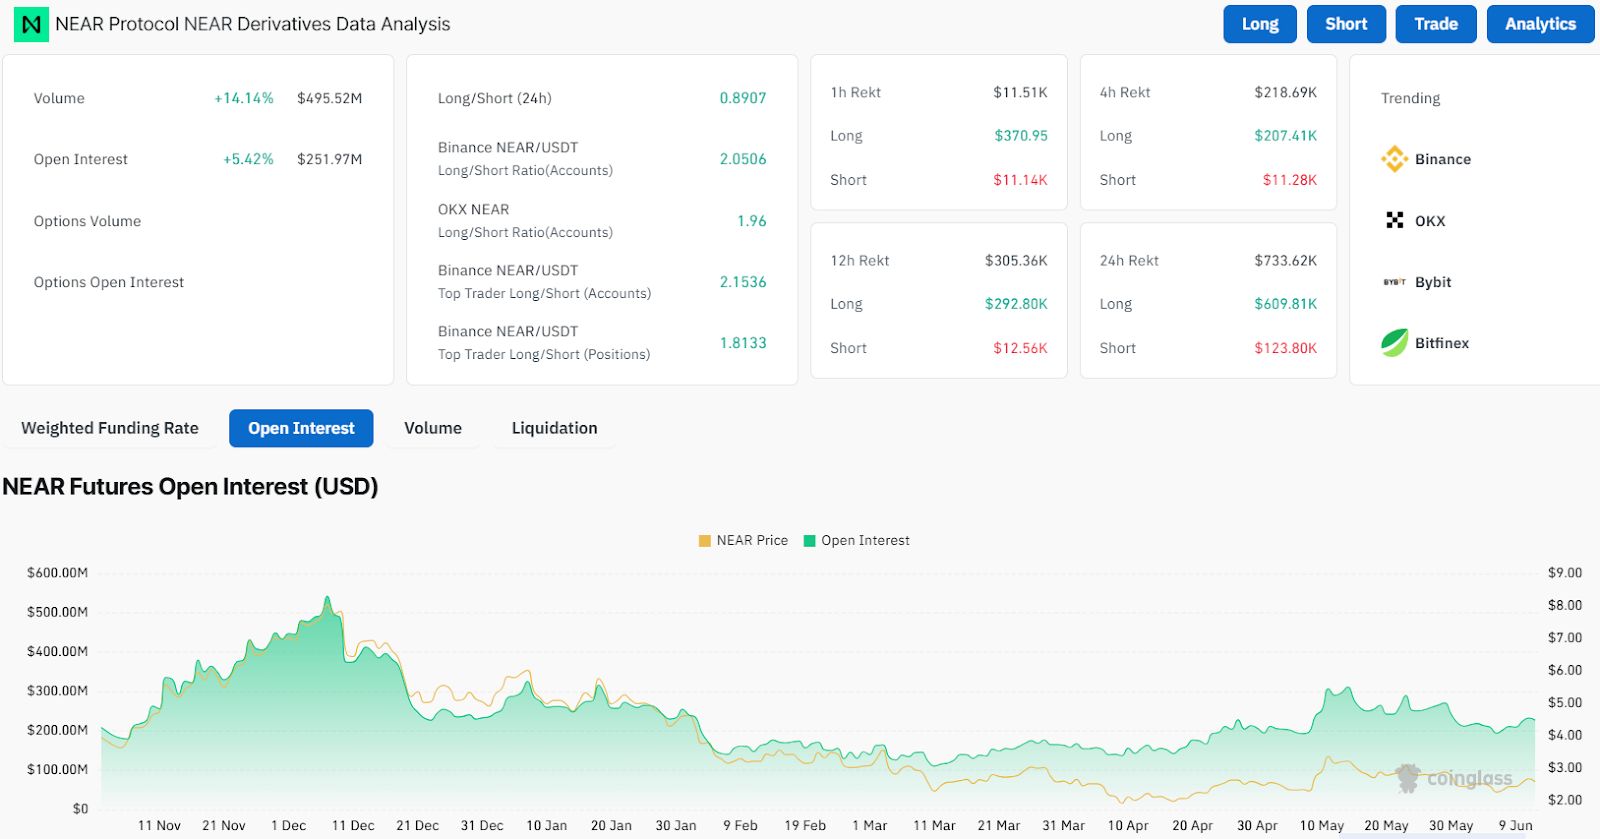Open the Volume chart tab
Image resolution: width=1600 pixels, height=839 pixels.
tap(433, 428)
